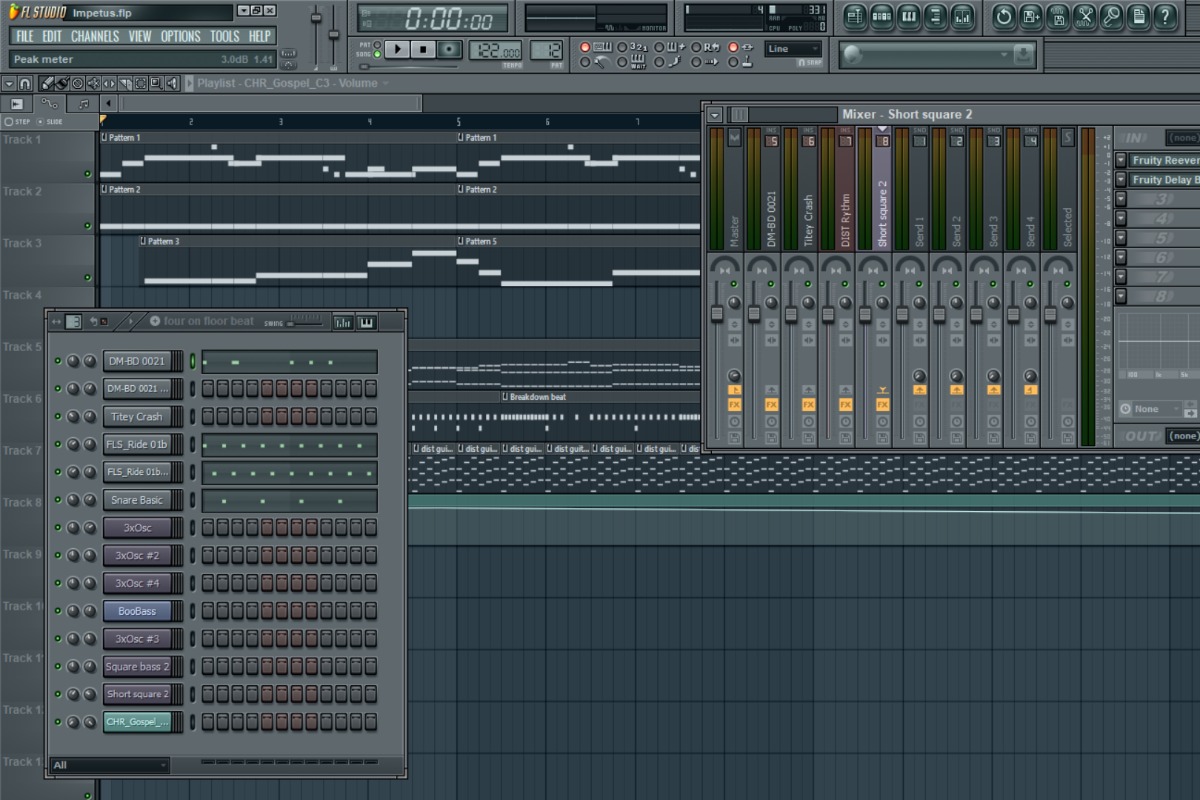The height and width of the screenshot is (800, 1200).
Task: Click the one-click recording microphone icon
Action: (x=1112, y=16)
